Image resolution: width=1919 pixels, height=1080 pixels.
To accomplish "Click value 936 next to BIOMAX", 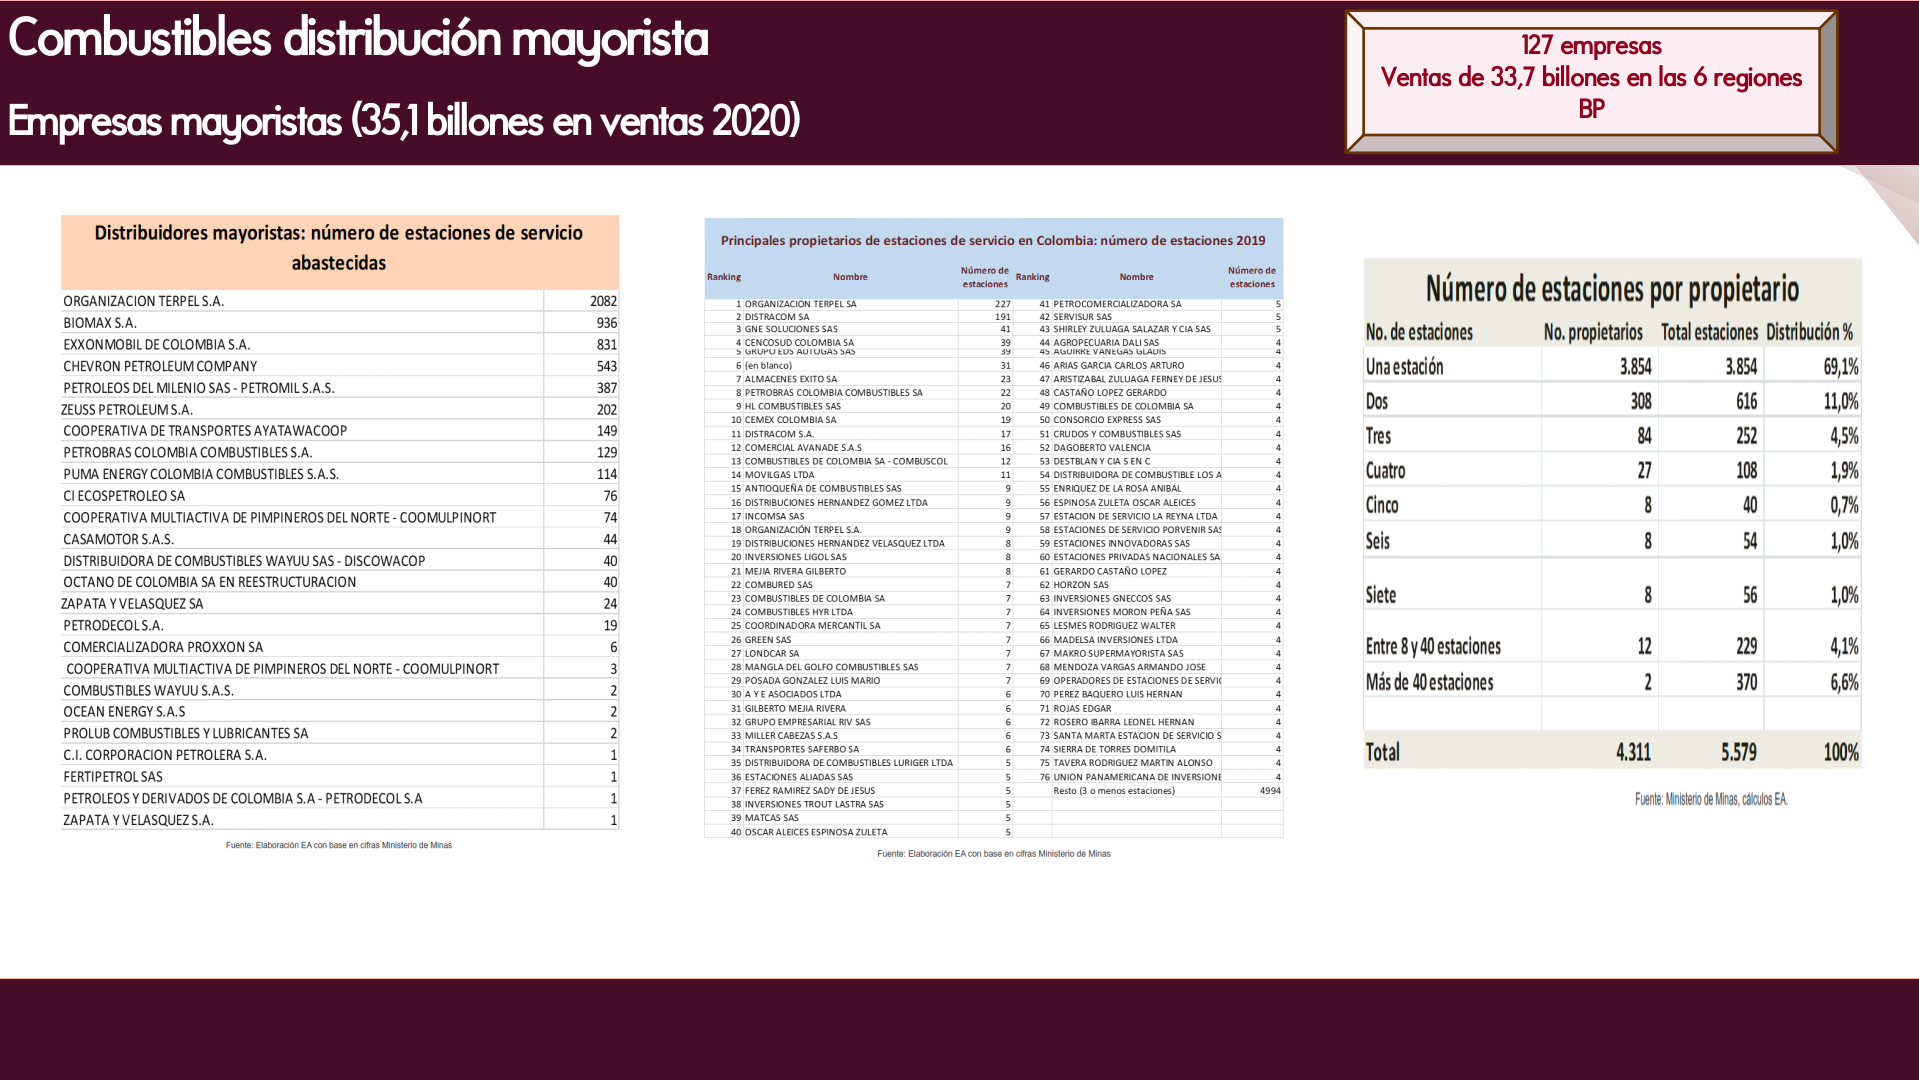I will [x=607, y=323].
